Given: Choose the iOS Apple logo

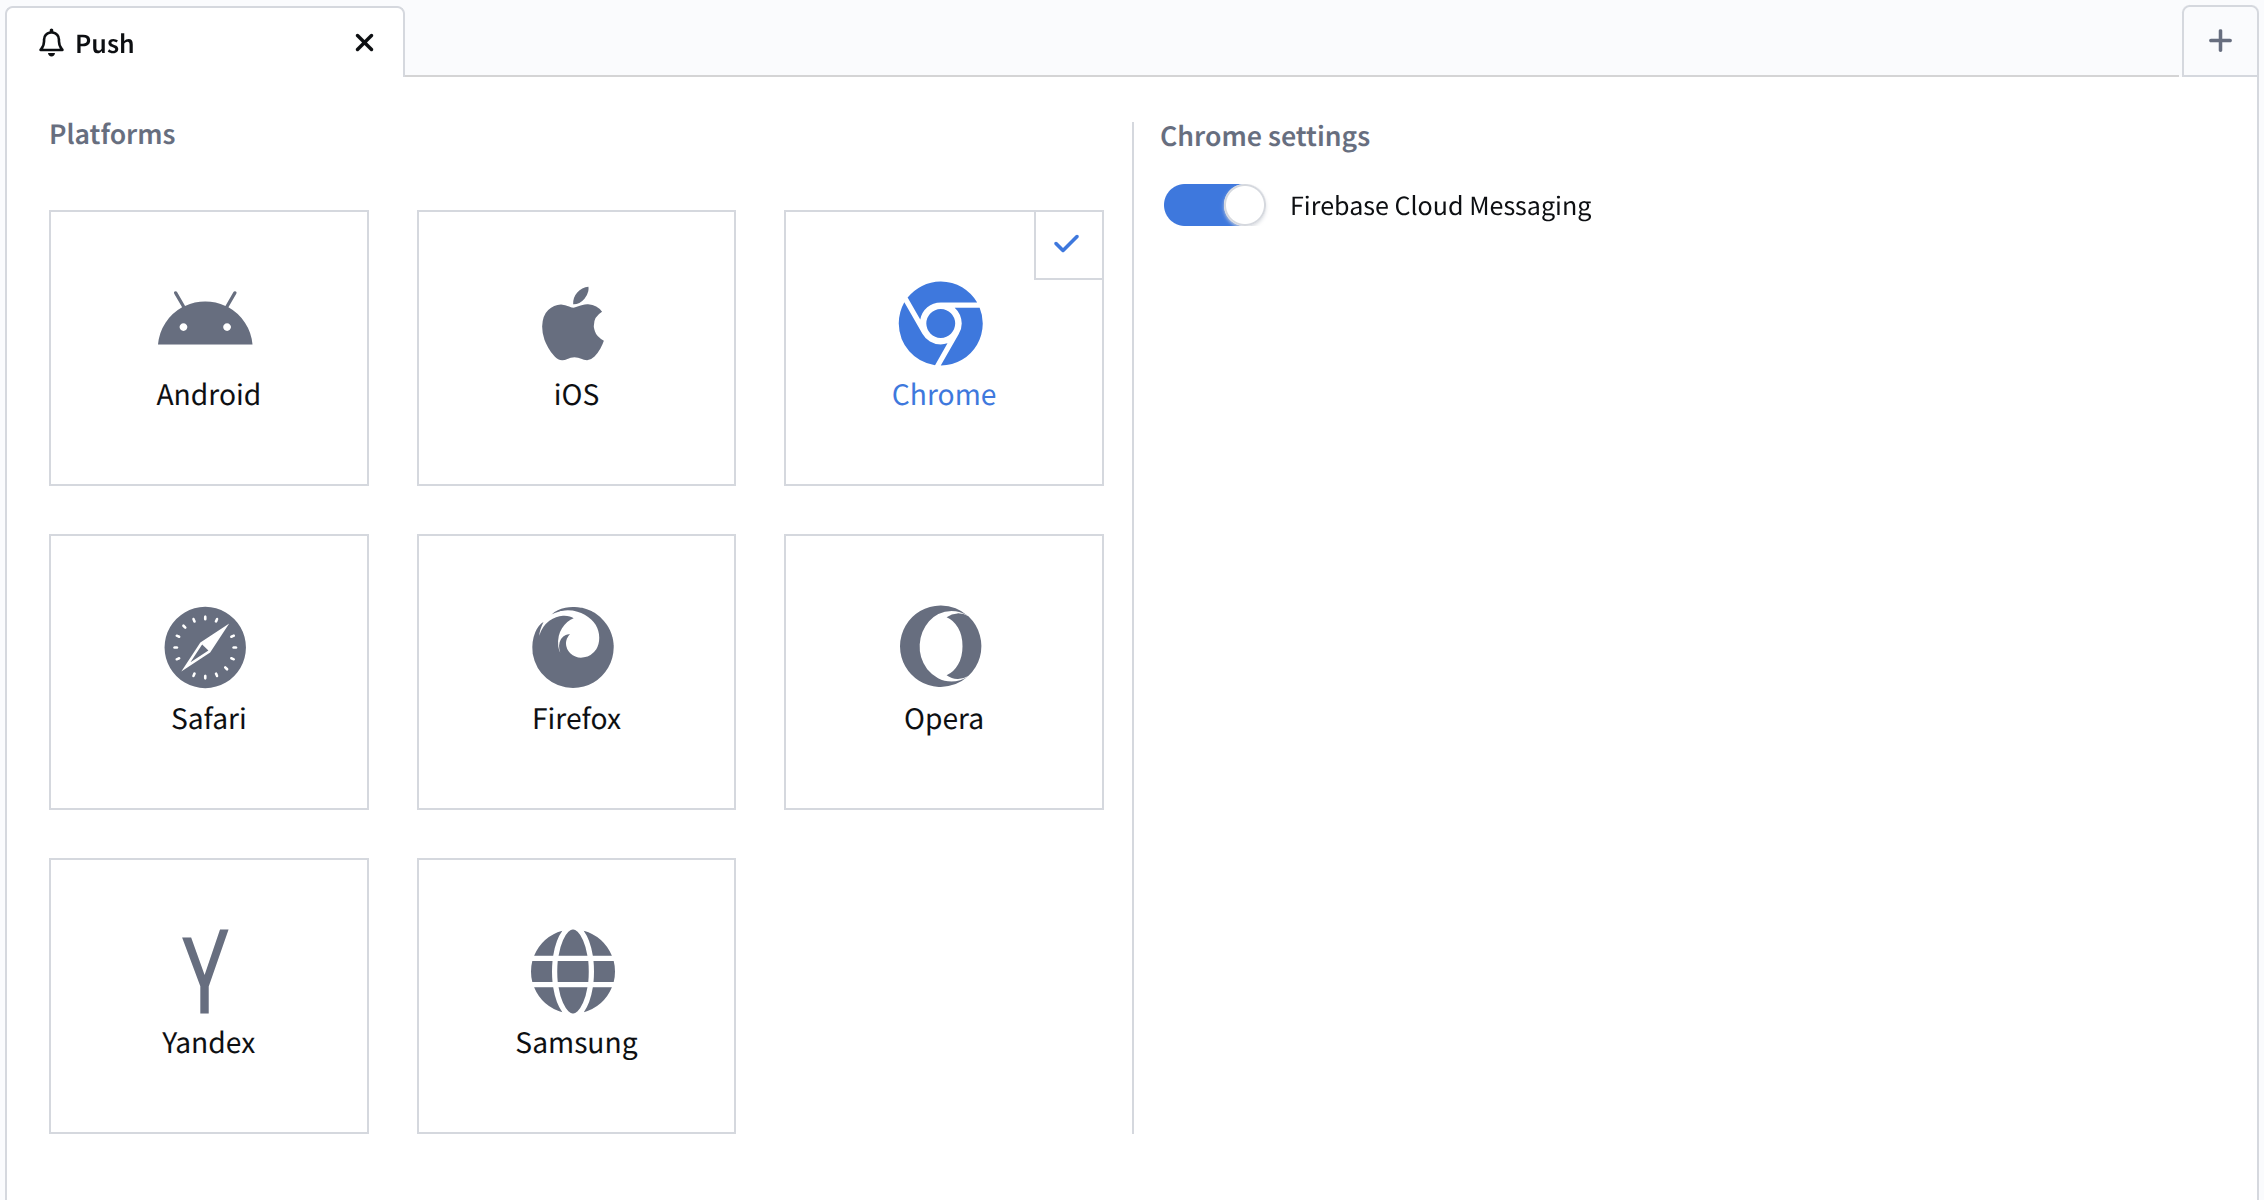Looking at the screenshot, I should pyautogui.click(x=574, y=323).
